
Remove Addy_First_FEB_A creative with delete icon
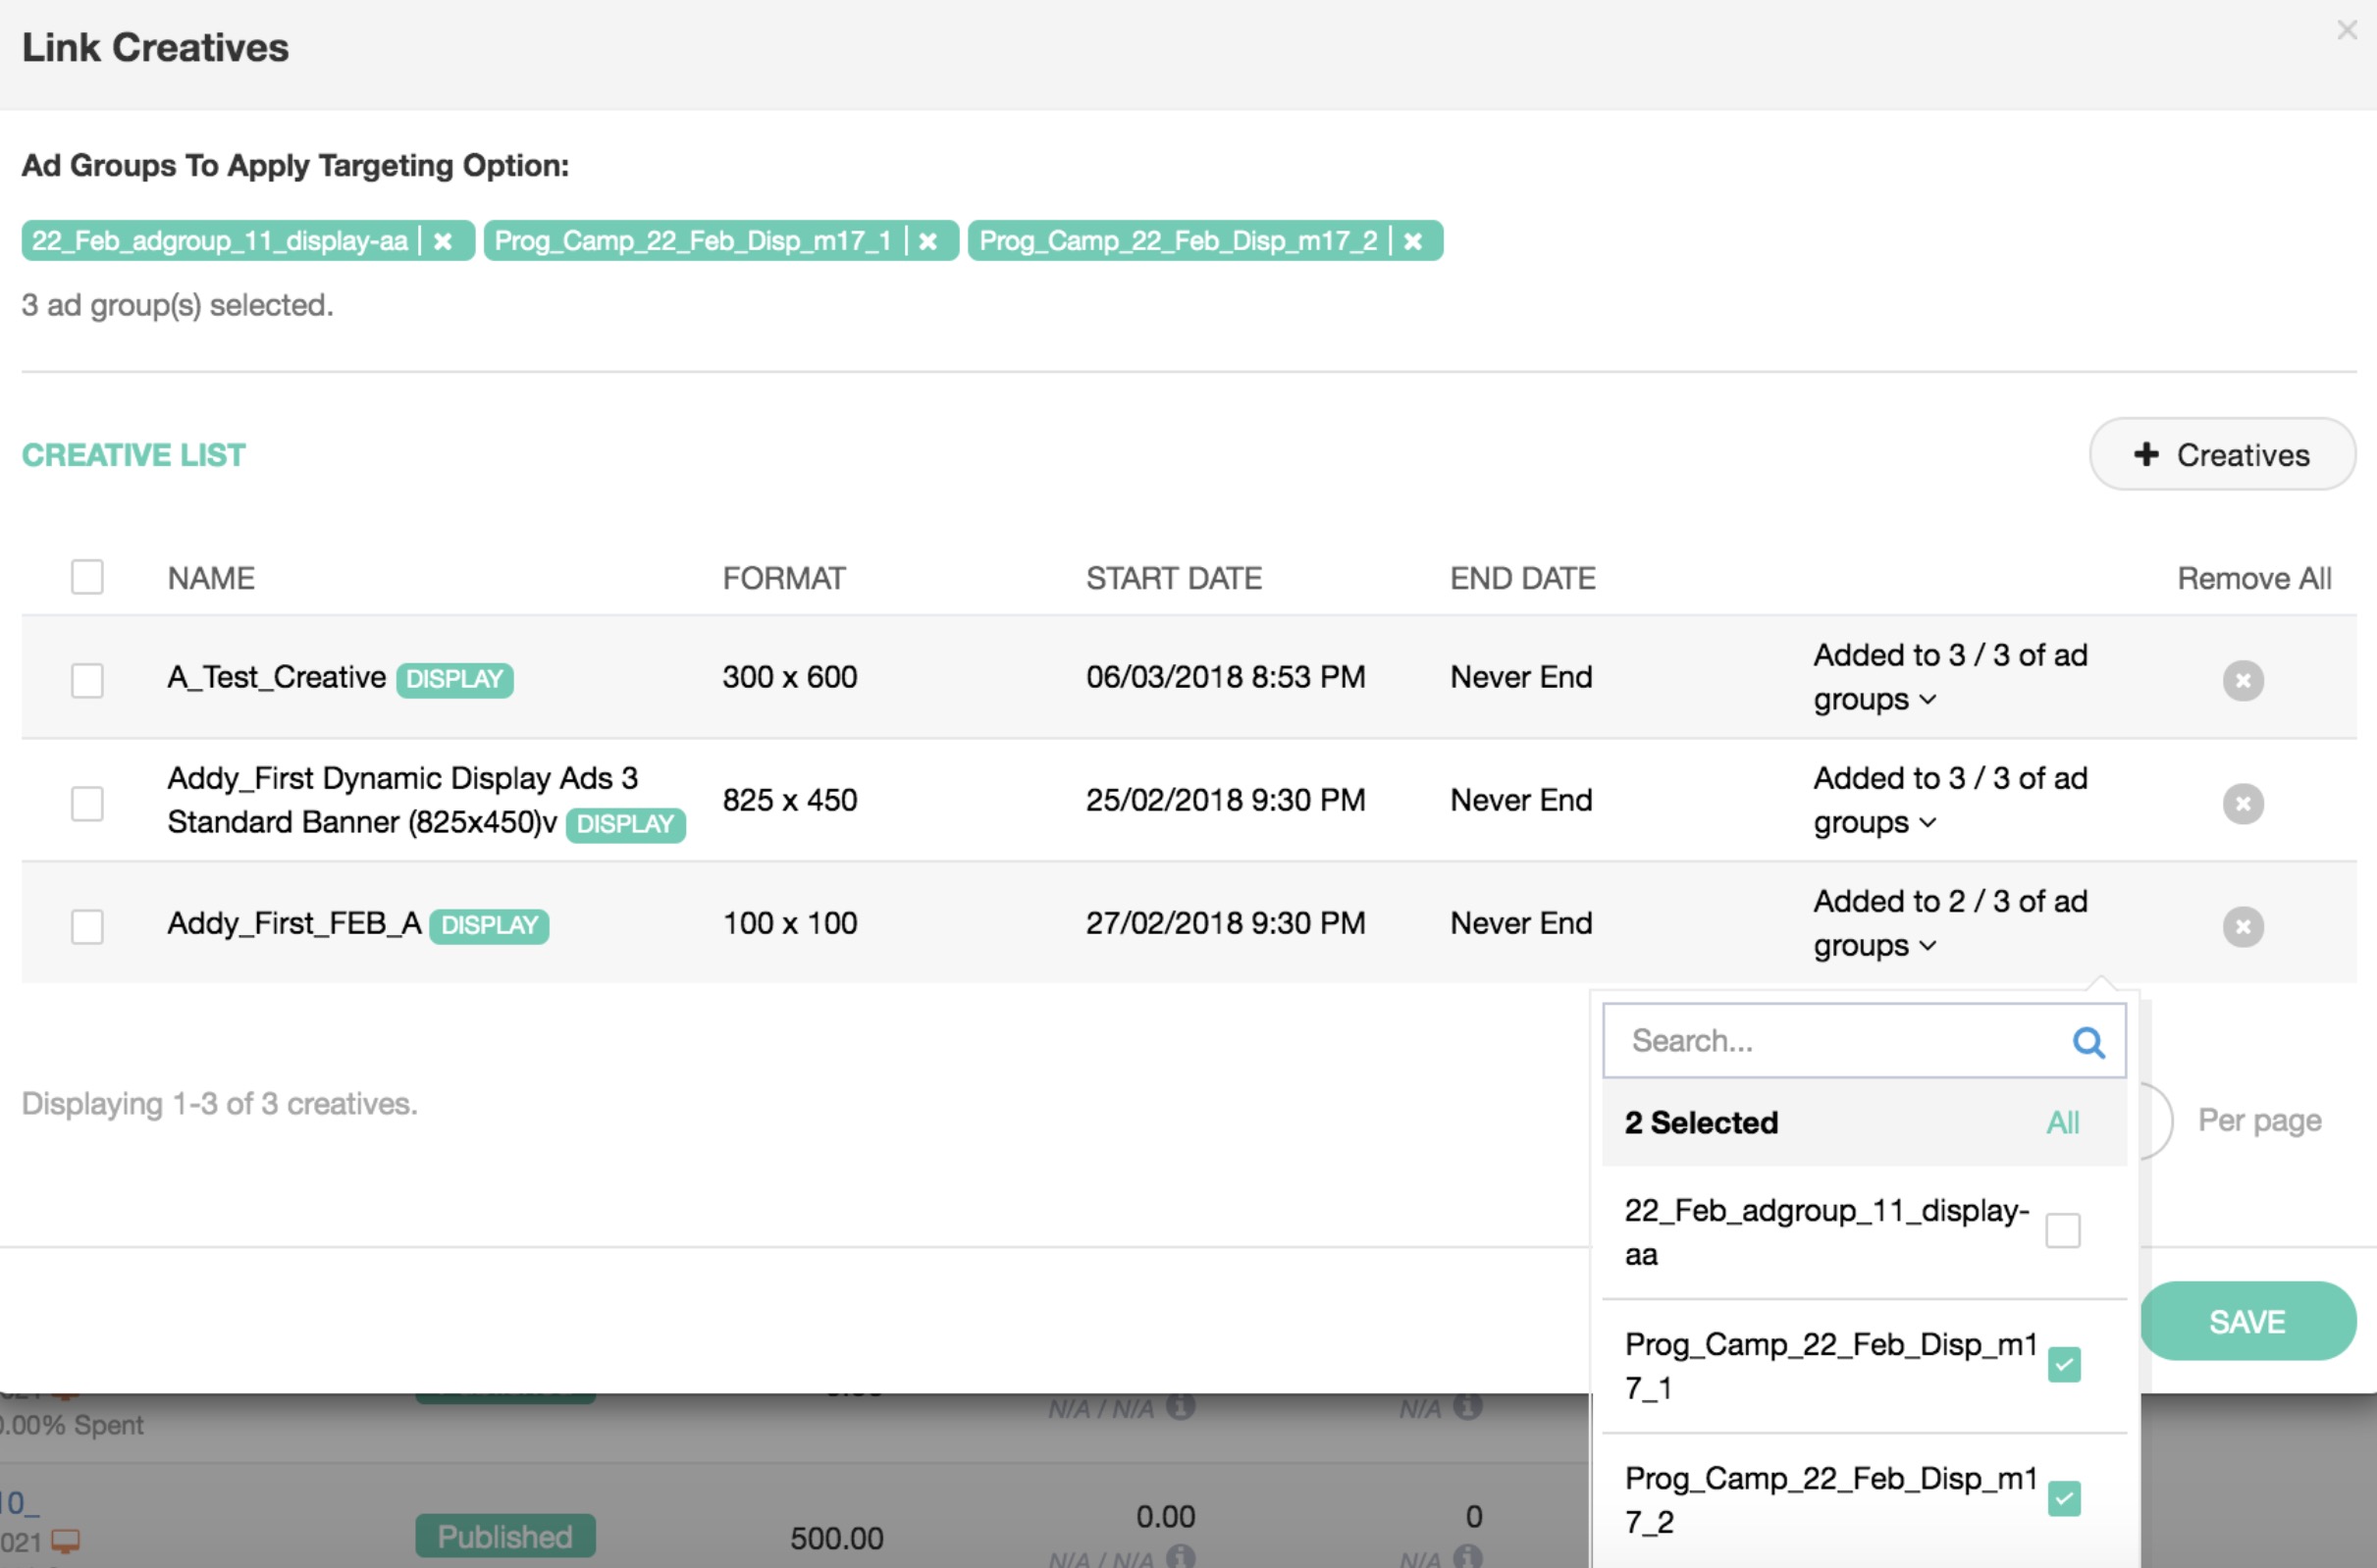[2242, 927]
